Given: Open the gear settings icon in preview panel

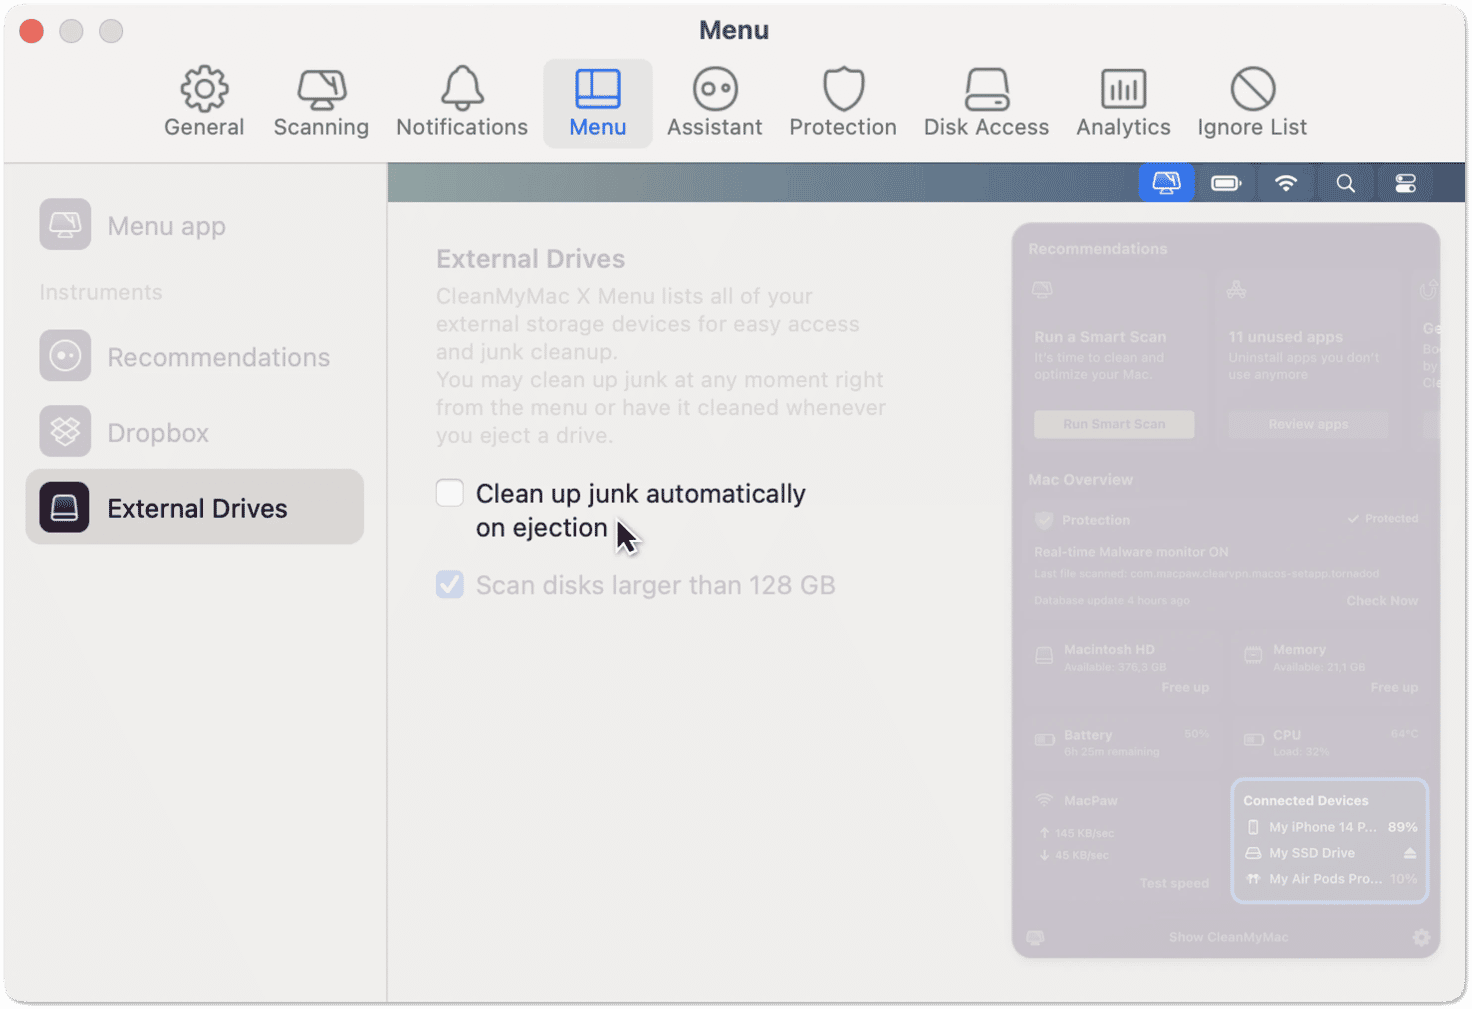Looking at the screenshot, I should 1421,937.
